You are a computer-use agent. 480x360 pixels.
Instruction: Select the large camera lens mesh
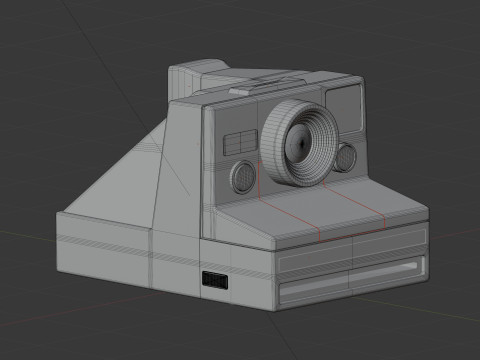(299, 143)
